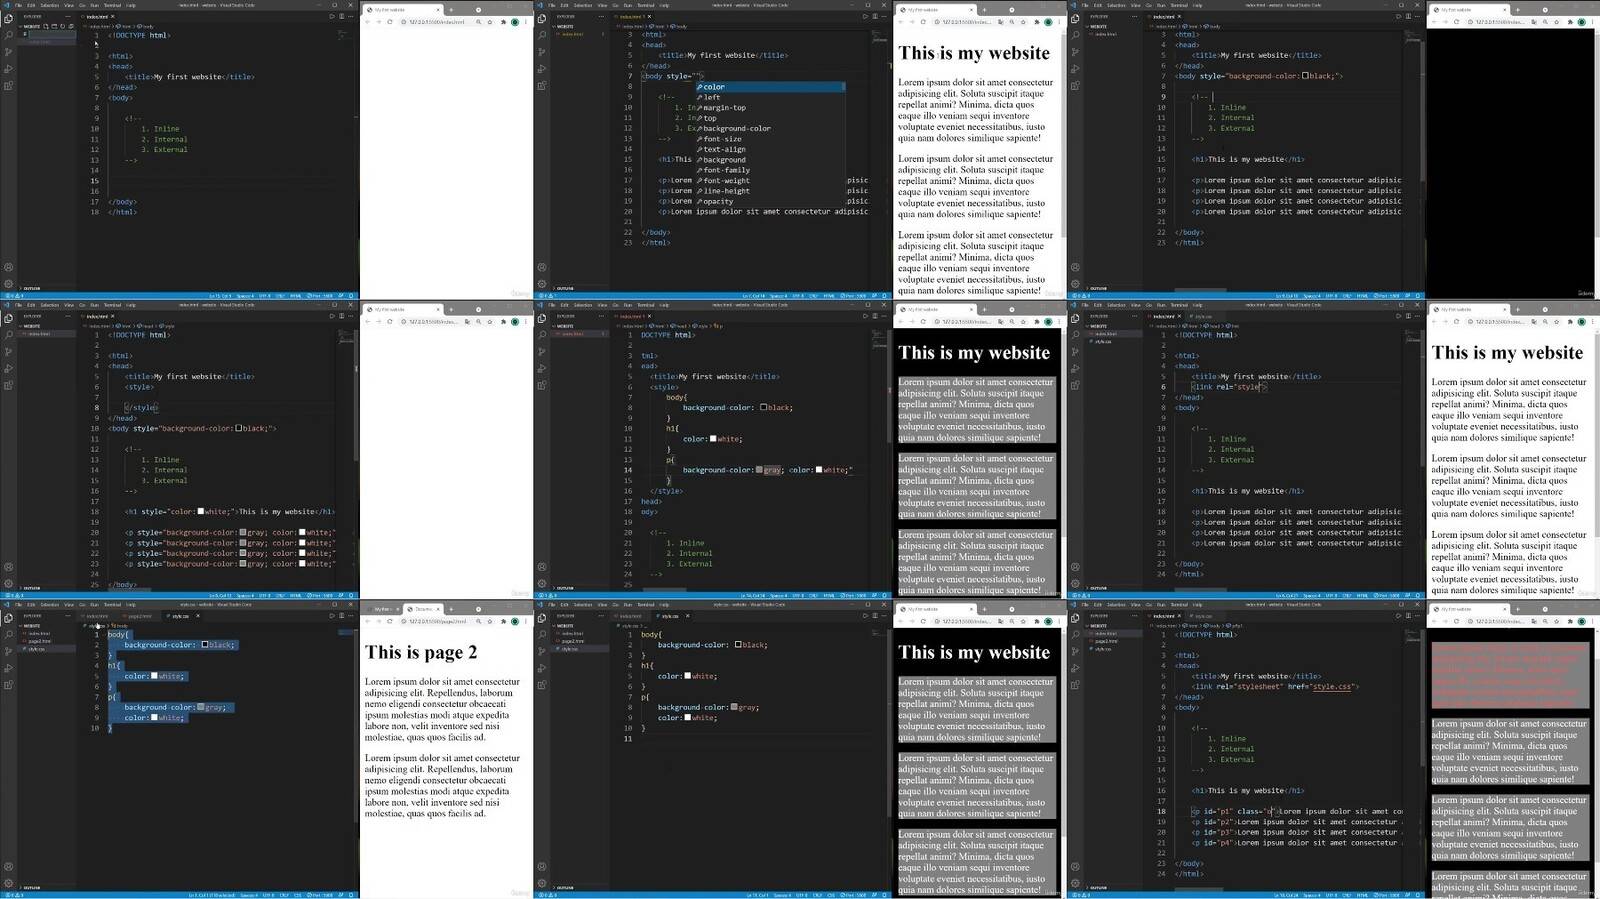Viewport: 1600px width, 899px height.
Task: Open new browser tab beside the unselected style.css code
Action: click(x=984, y=608)
